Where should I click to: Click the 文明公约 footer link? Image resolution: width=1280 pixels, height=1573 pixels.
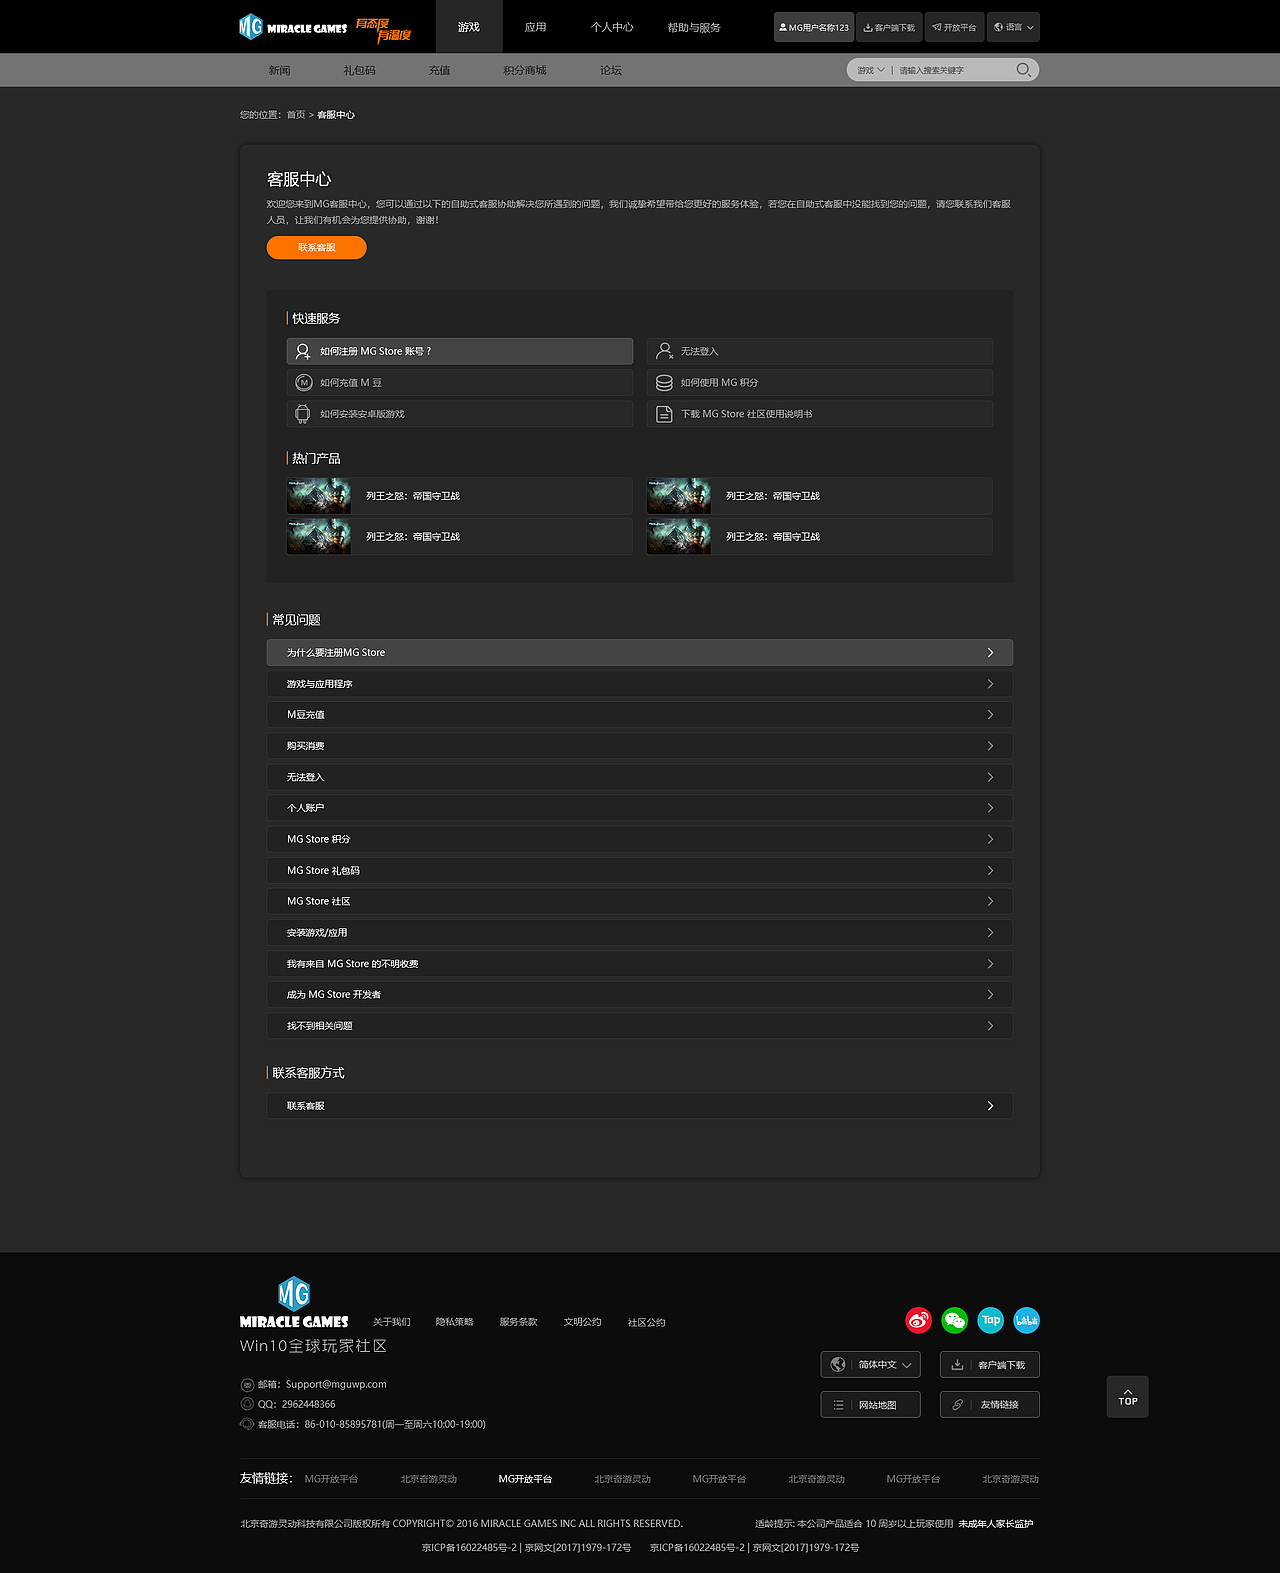(x=583, y=1322)
